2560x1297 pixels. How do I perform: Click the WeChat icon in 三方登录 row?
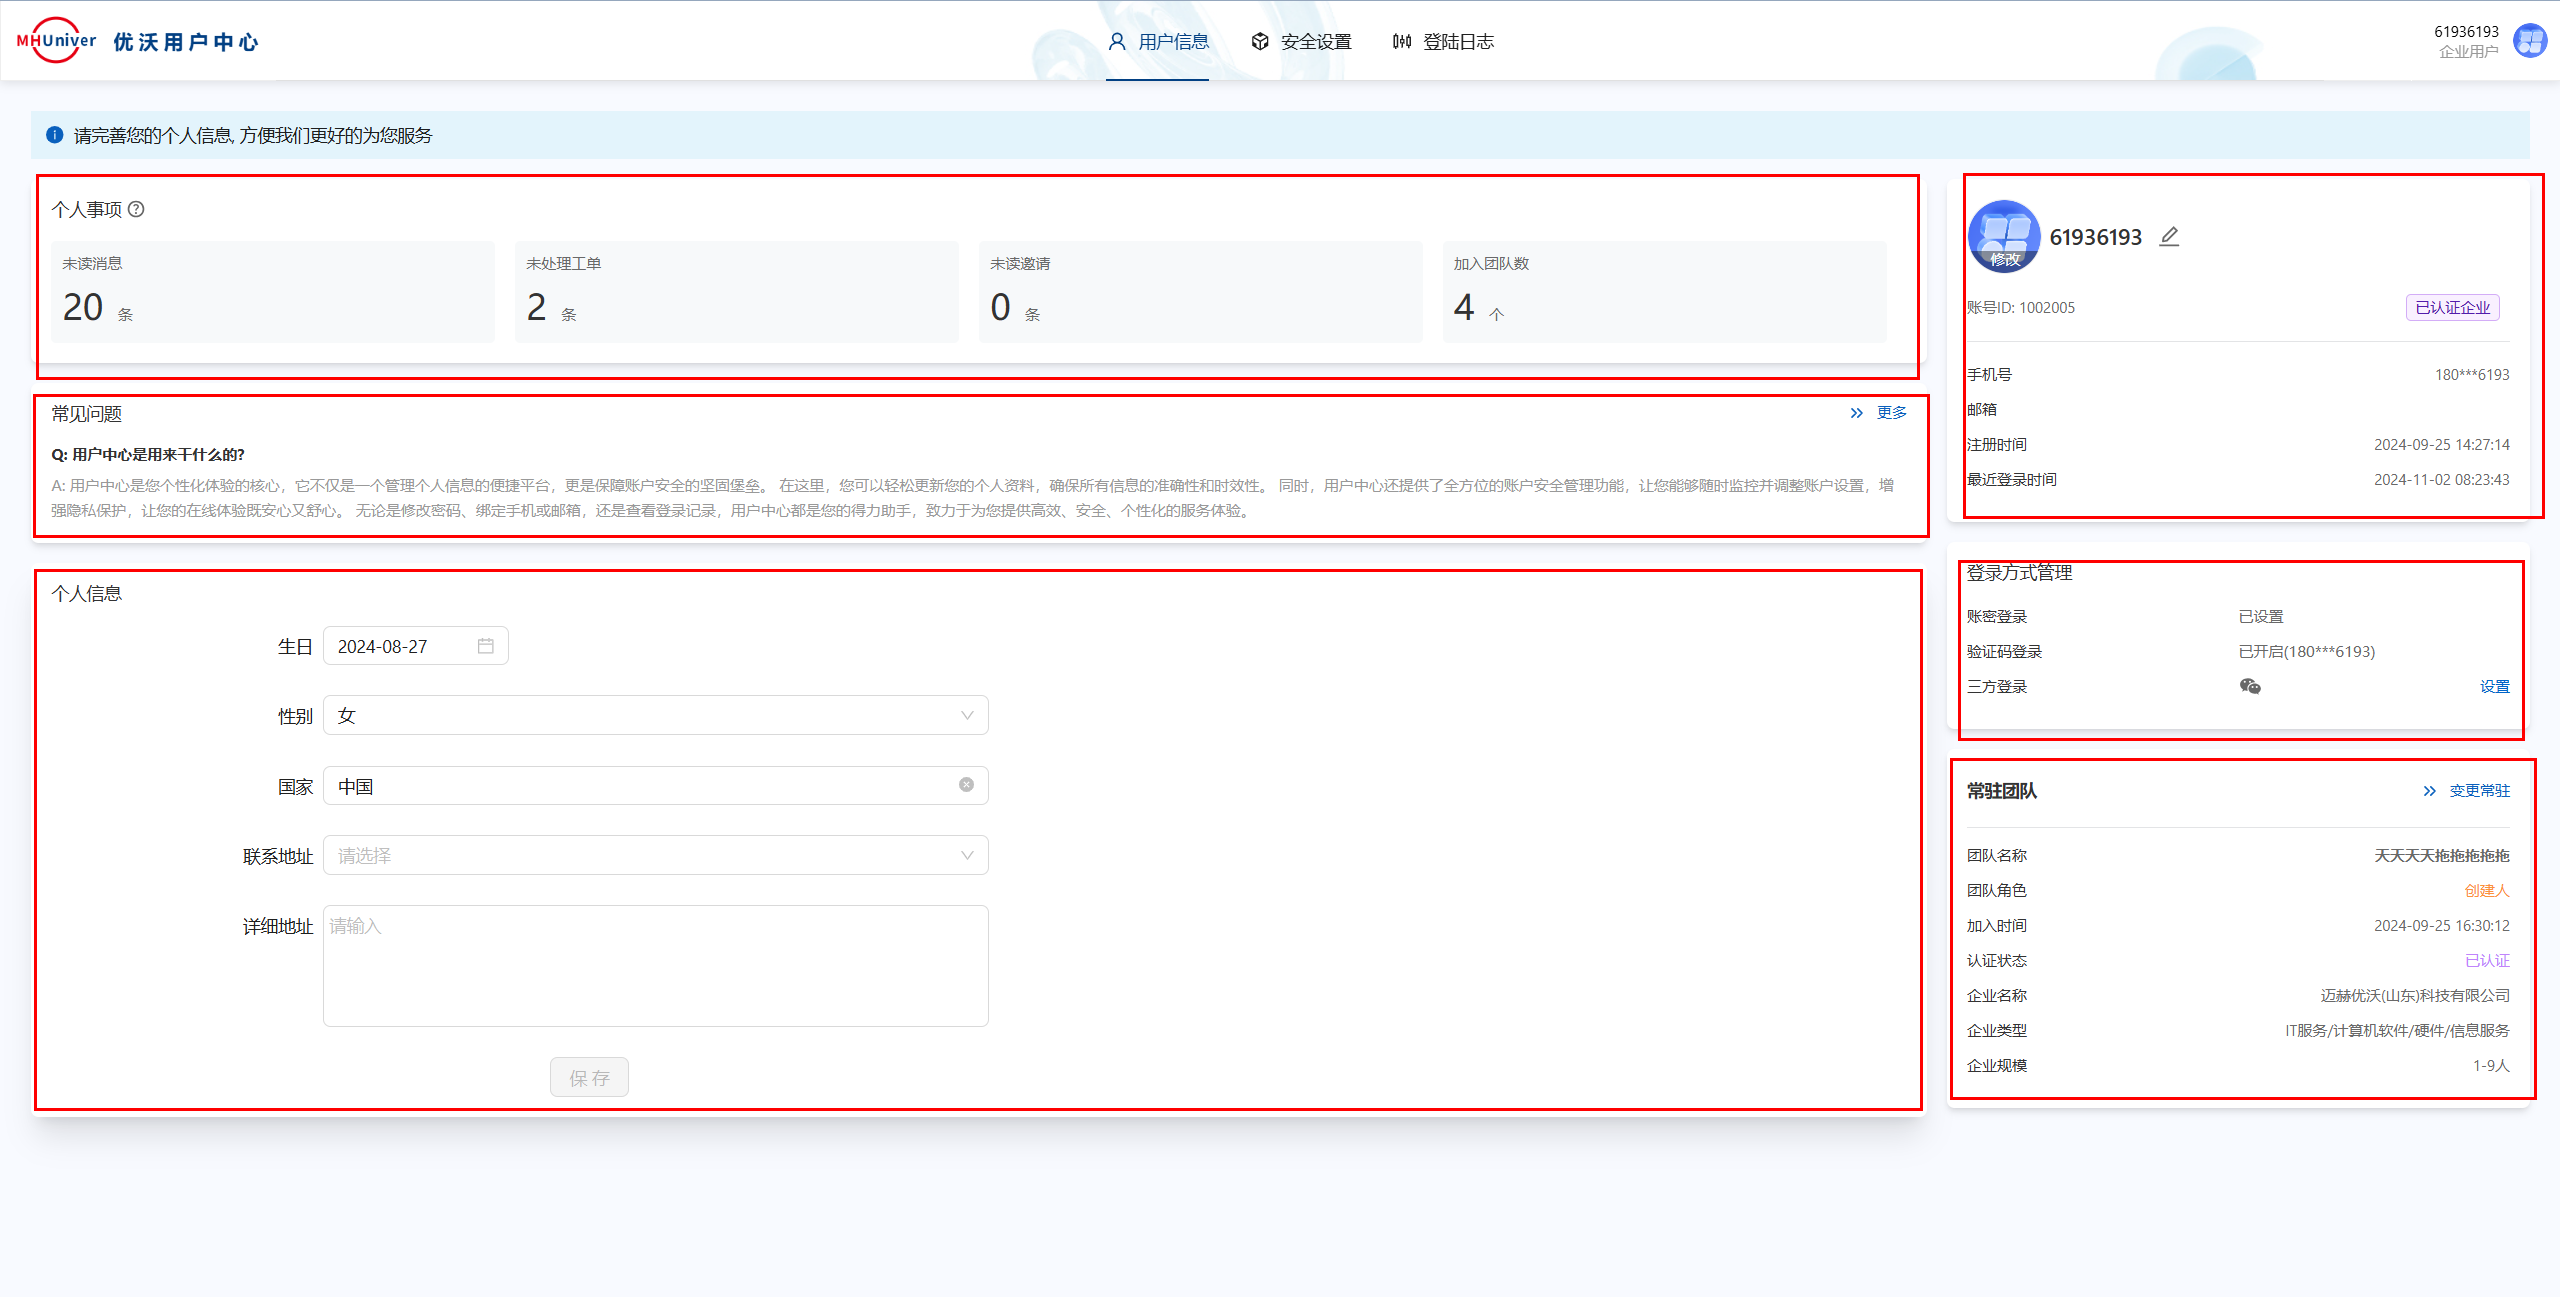point(2250,686)
